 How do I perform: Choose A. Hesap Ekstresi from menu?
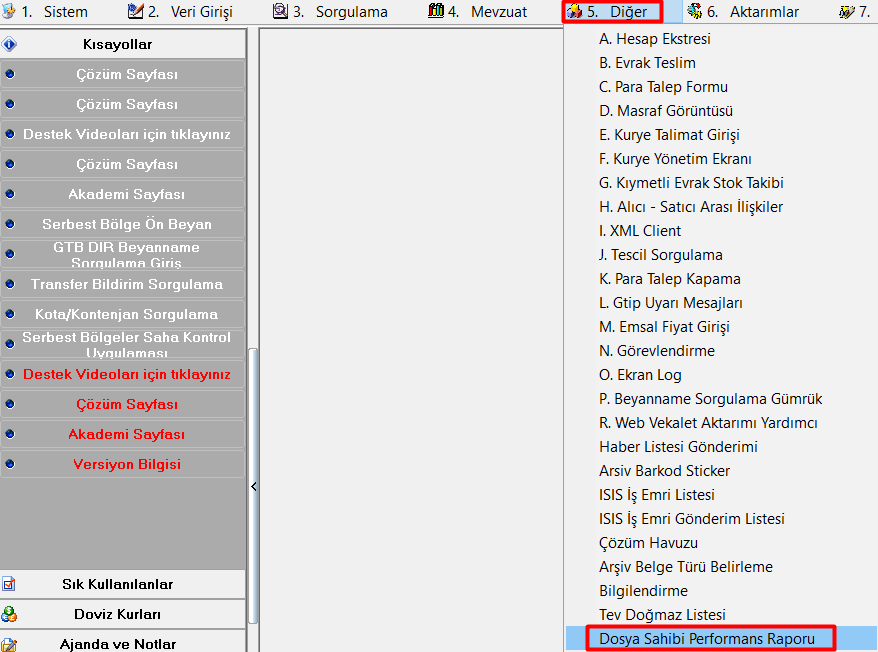click(x=654, y=39)
